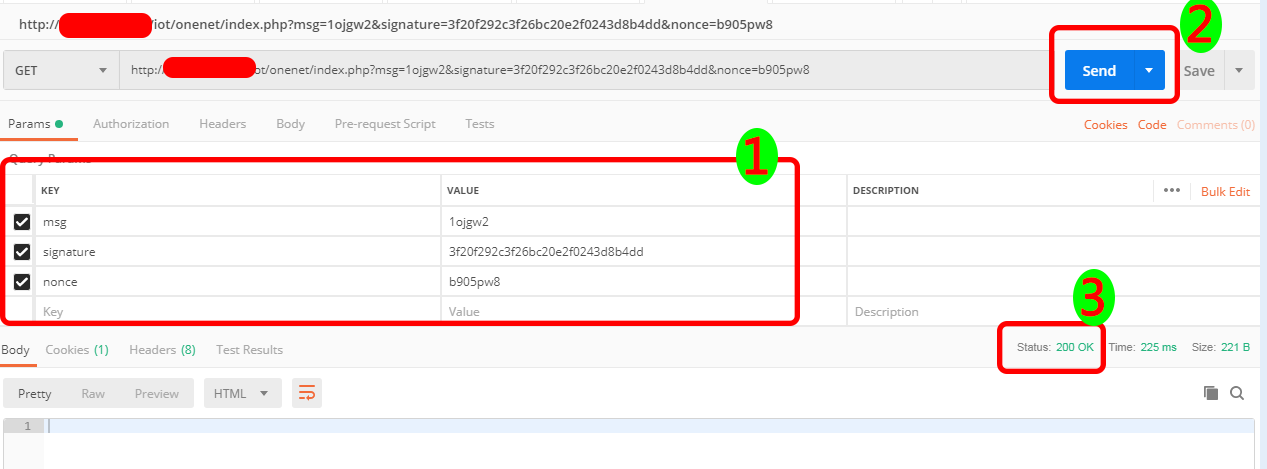The width and height of the screenshot is (1267, 469).
Task: Select the Pretty view button
Action: pos(35,393)
